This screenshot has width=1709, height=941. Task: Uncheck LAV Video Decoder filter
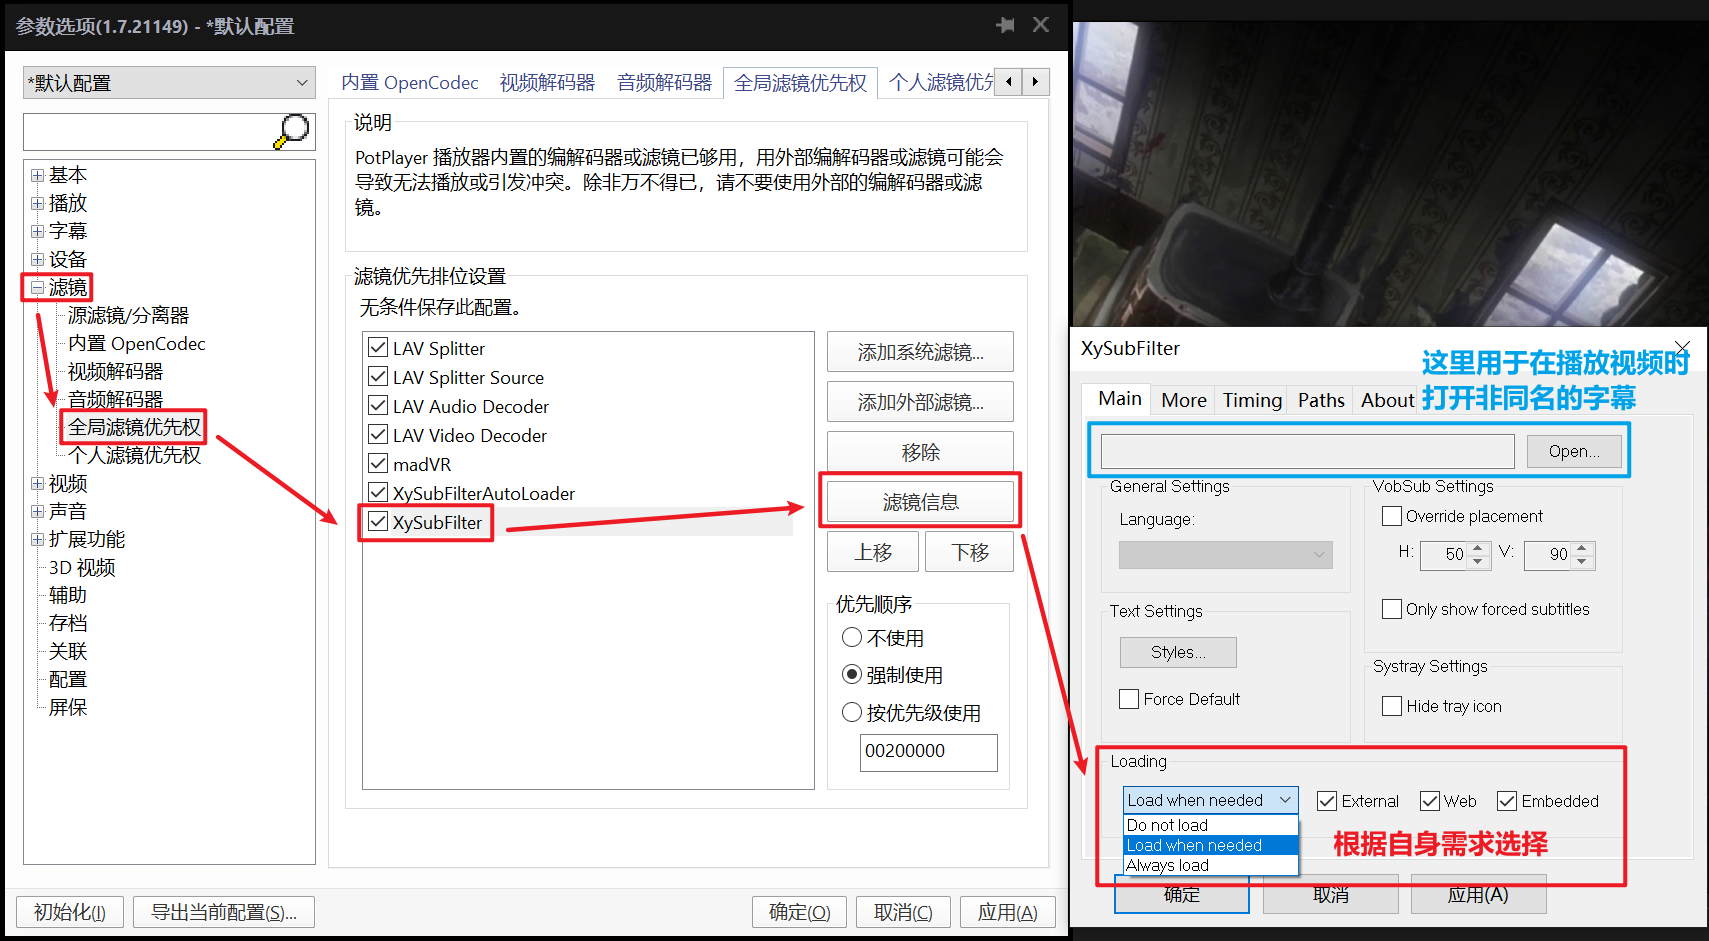tap(378, 435)
